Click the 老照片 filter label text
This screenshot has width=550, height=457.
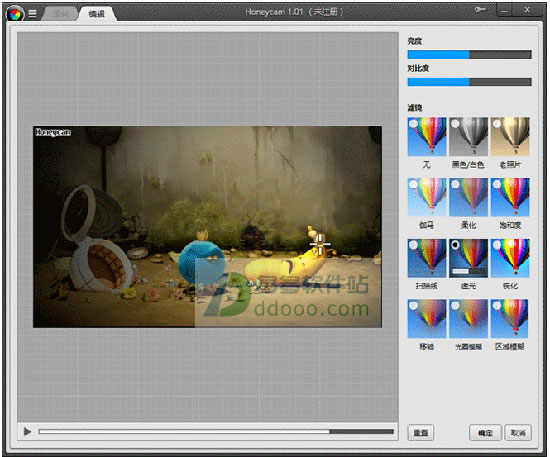click(x=510, y=164)
